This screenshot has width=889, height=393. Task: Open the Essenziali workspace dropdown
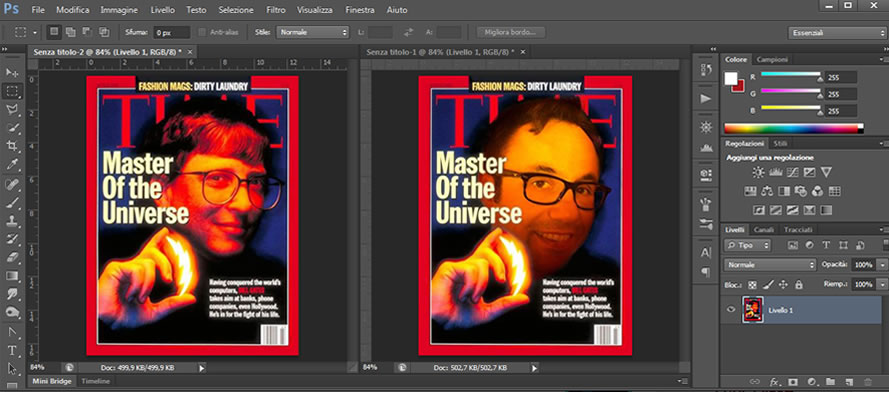click(x=837, y=33)
